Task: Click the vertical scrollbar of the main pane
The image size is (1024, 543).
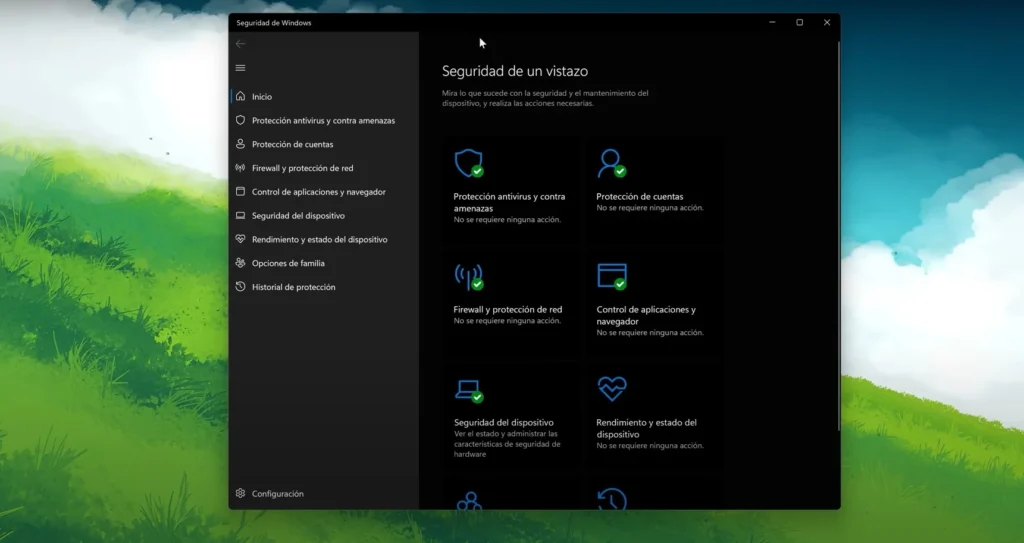Action: [839, 235]
